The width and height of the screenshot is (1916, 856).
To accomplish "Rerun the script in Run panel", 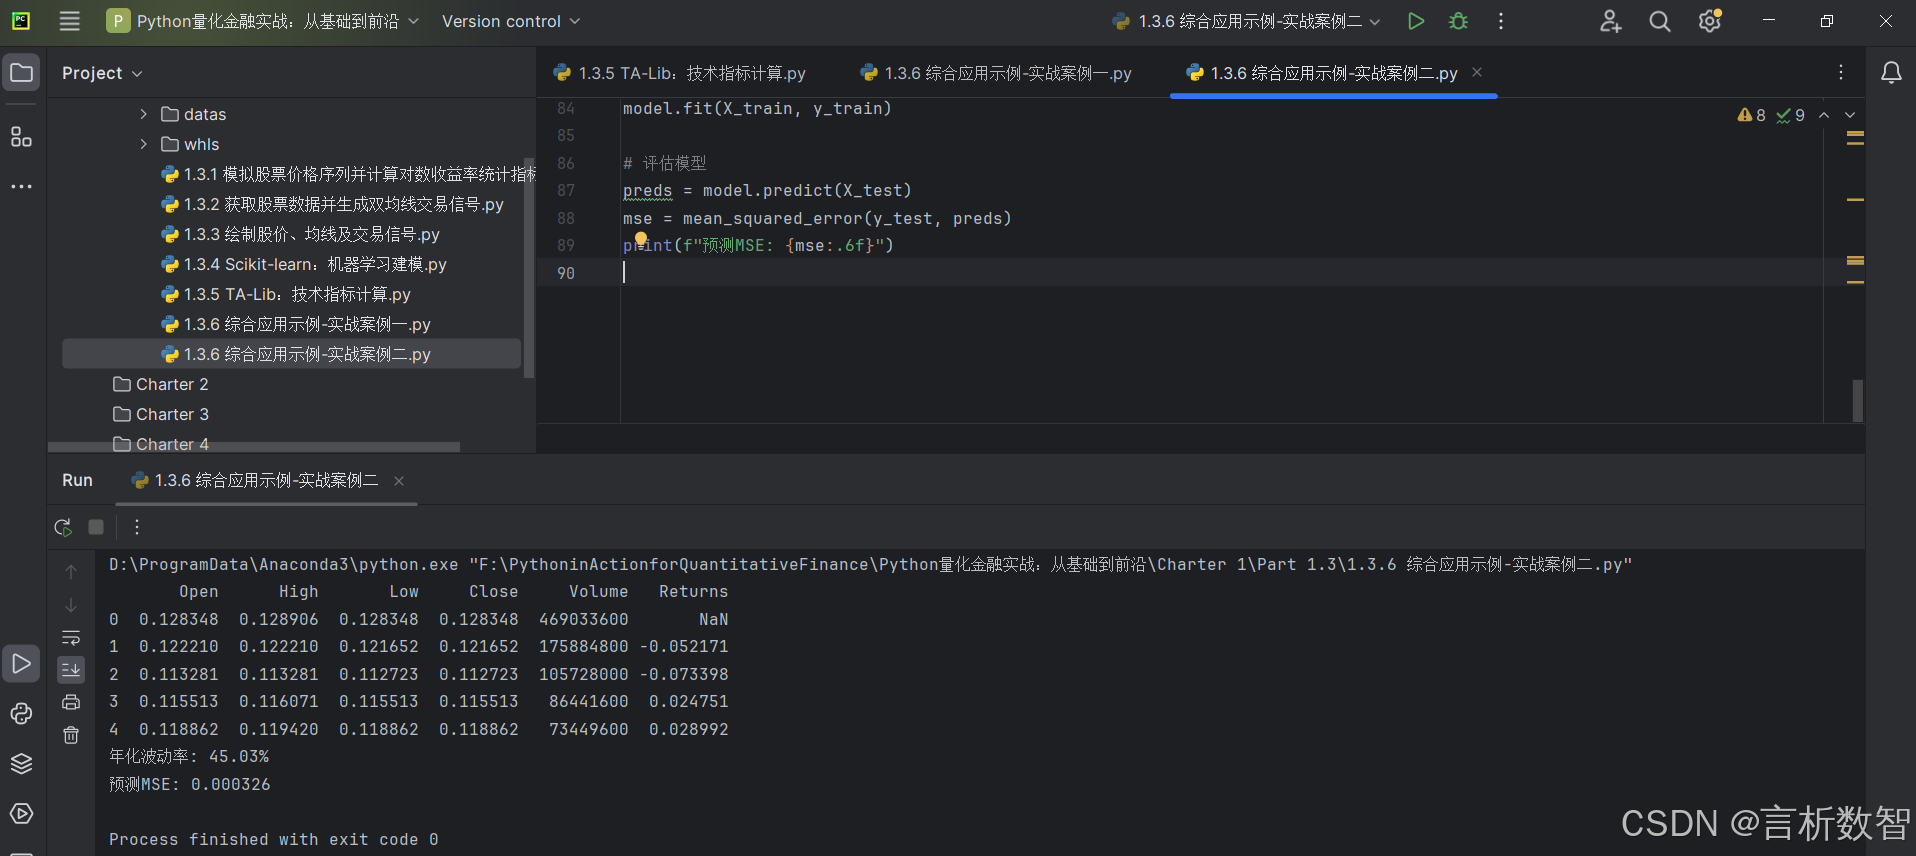I will [63, 527].
